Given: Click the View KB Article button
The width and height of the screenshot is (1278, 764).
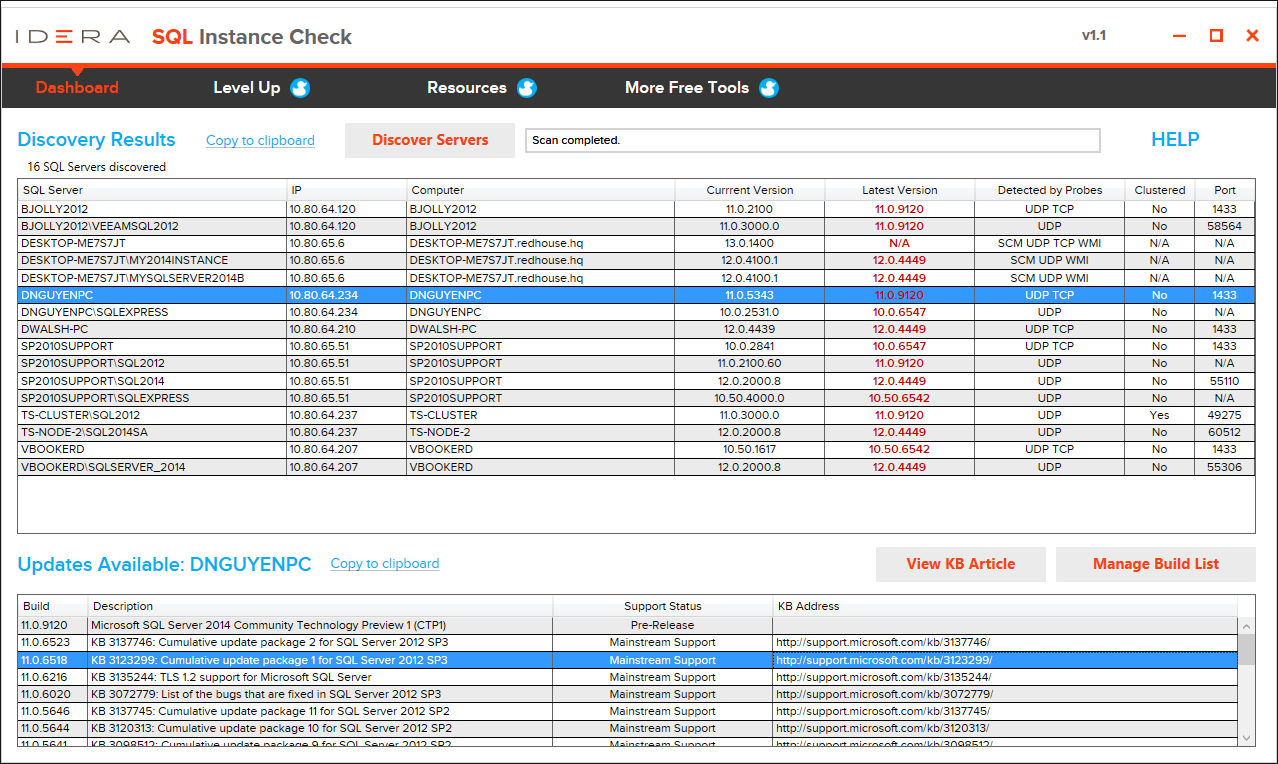Looking at the screenshot, I should pyautogui.click(x=960, y=564).
